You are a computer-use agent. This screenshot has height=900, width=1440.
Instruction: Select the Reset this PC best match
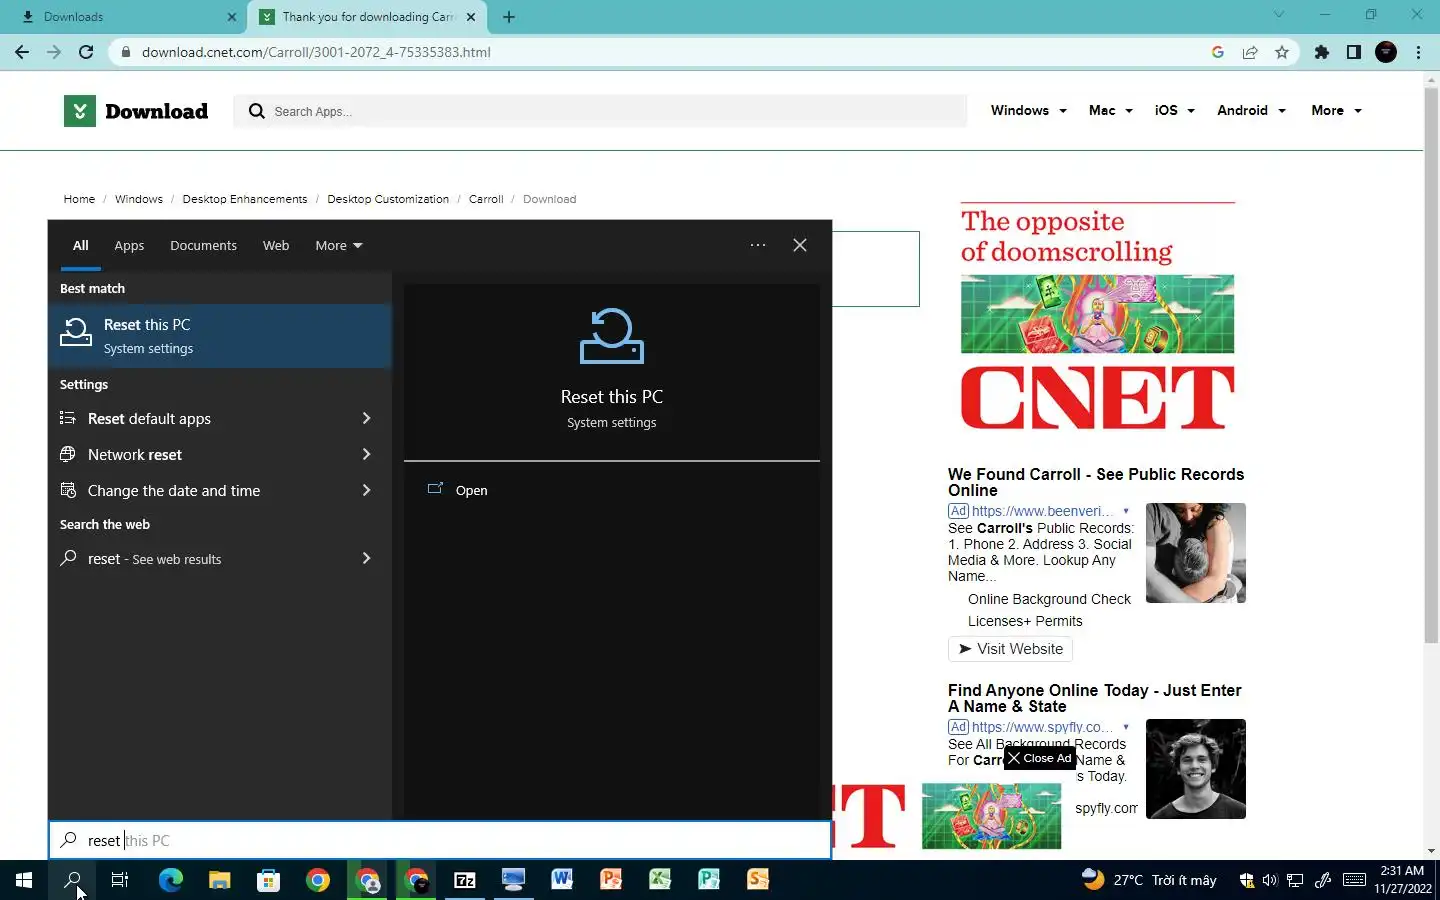point(220,336)
